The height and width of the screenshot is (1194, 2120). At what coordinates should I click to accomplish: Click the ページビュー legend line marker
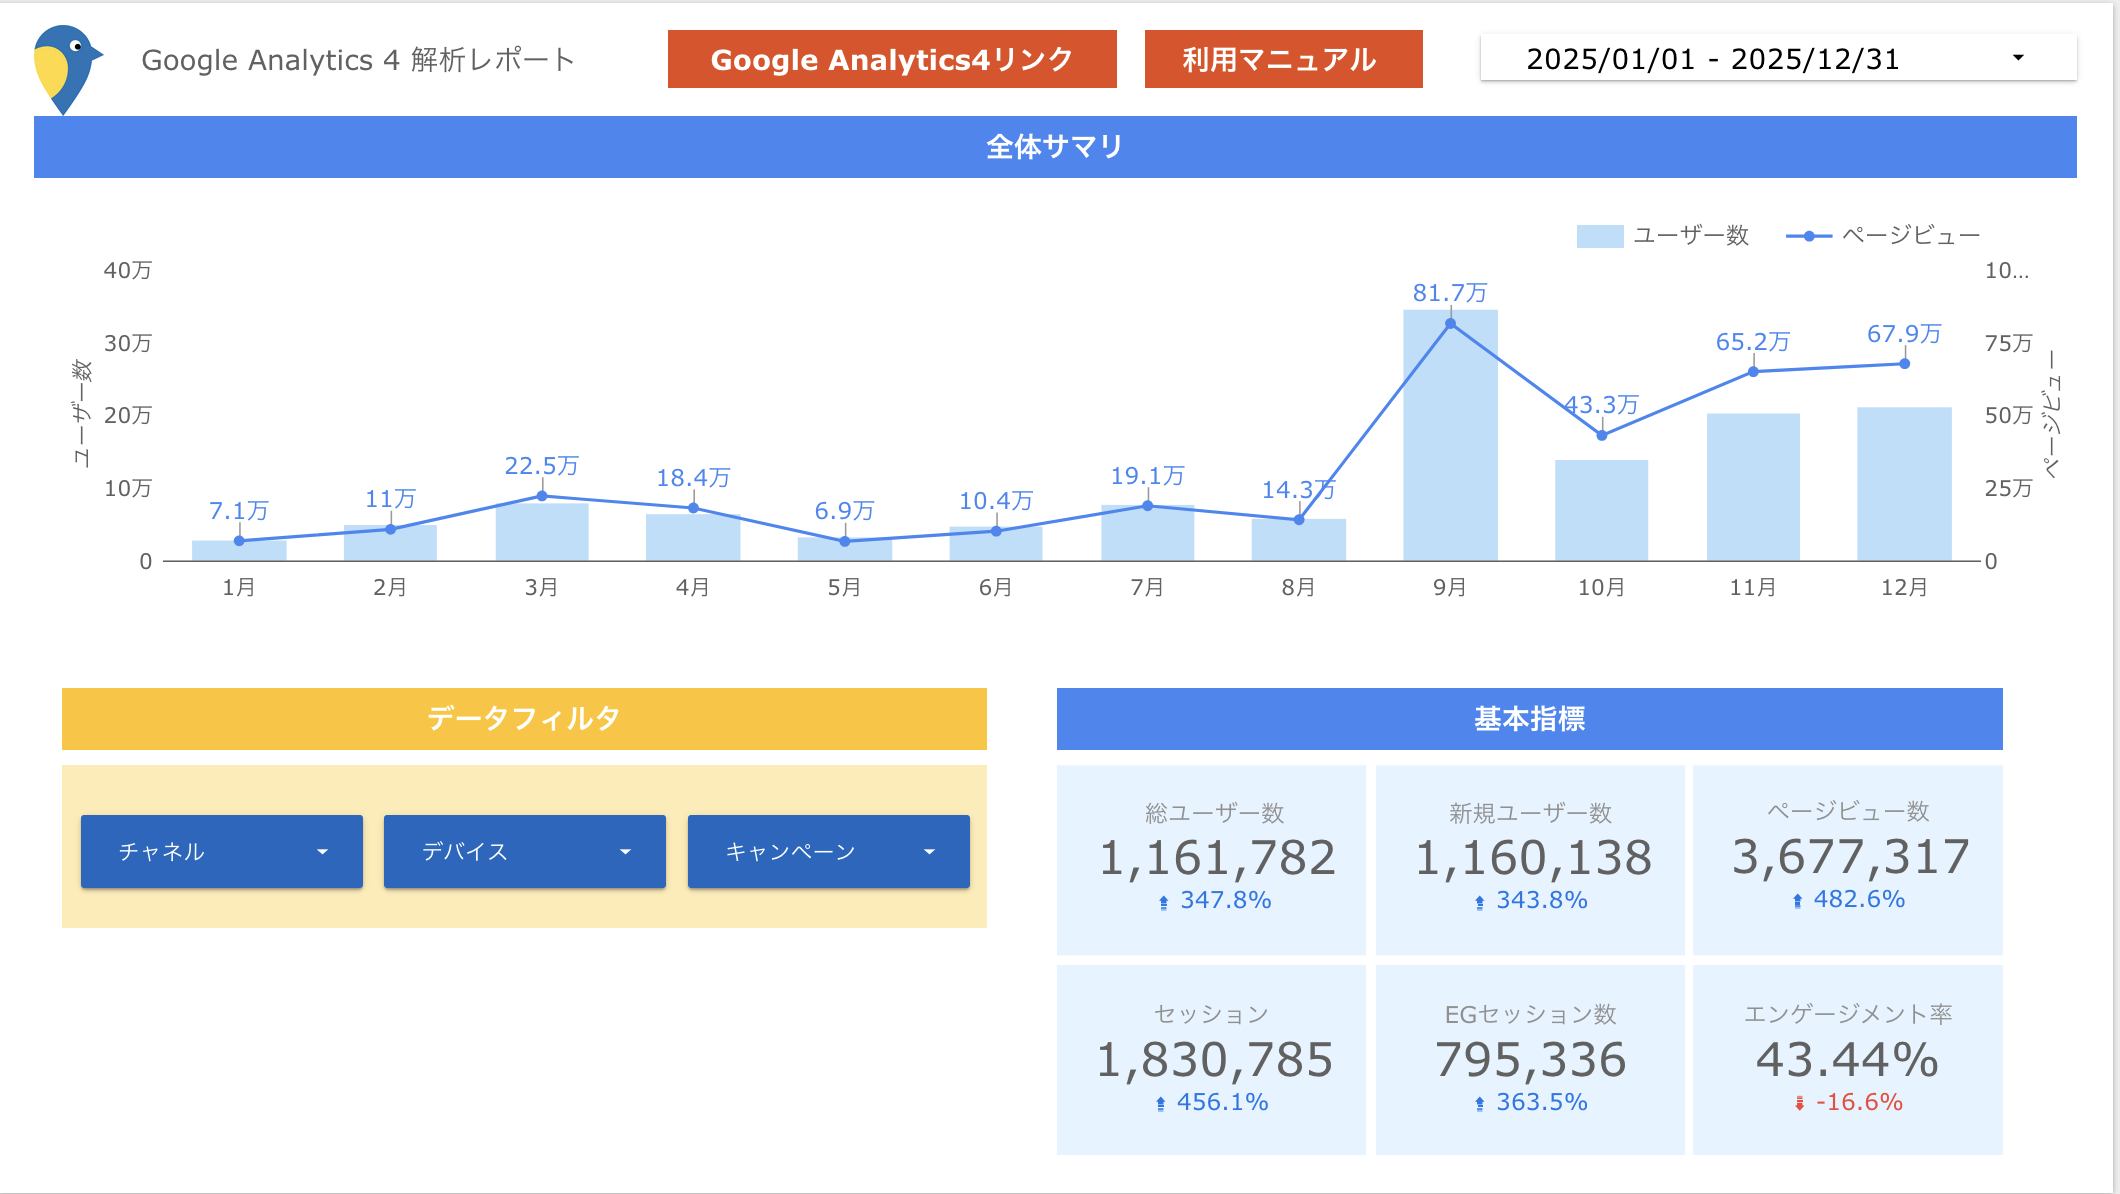coord(1808,236)
